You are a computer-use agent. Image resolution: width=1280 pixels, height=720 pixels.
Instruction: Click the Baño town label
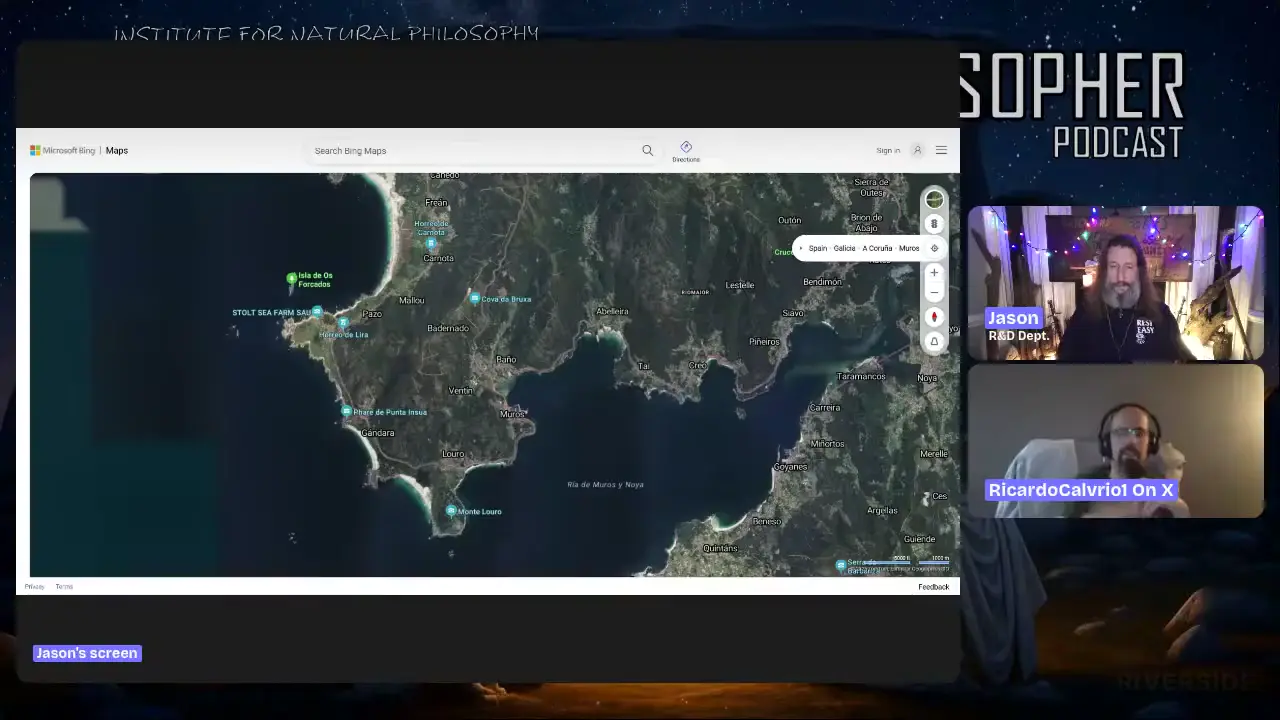[506, 359]
